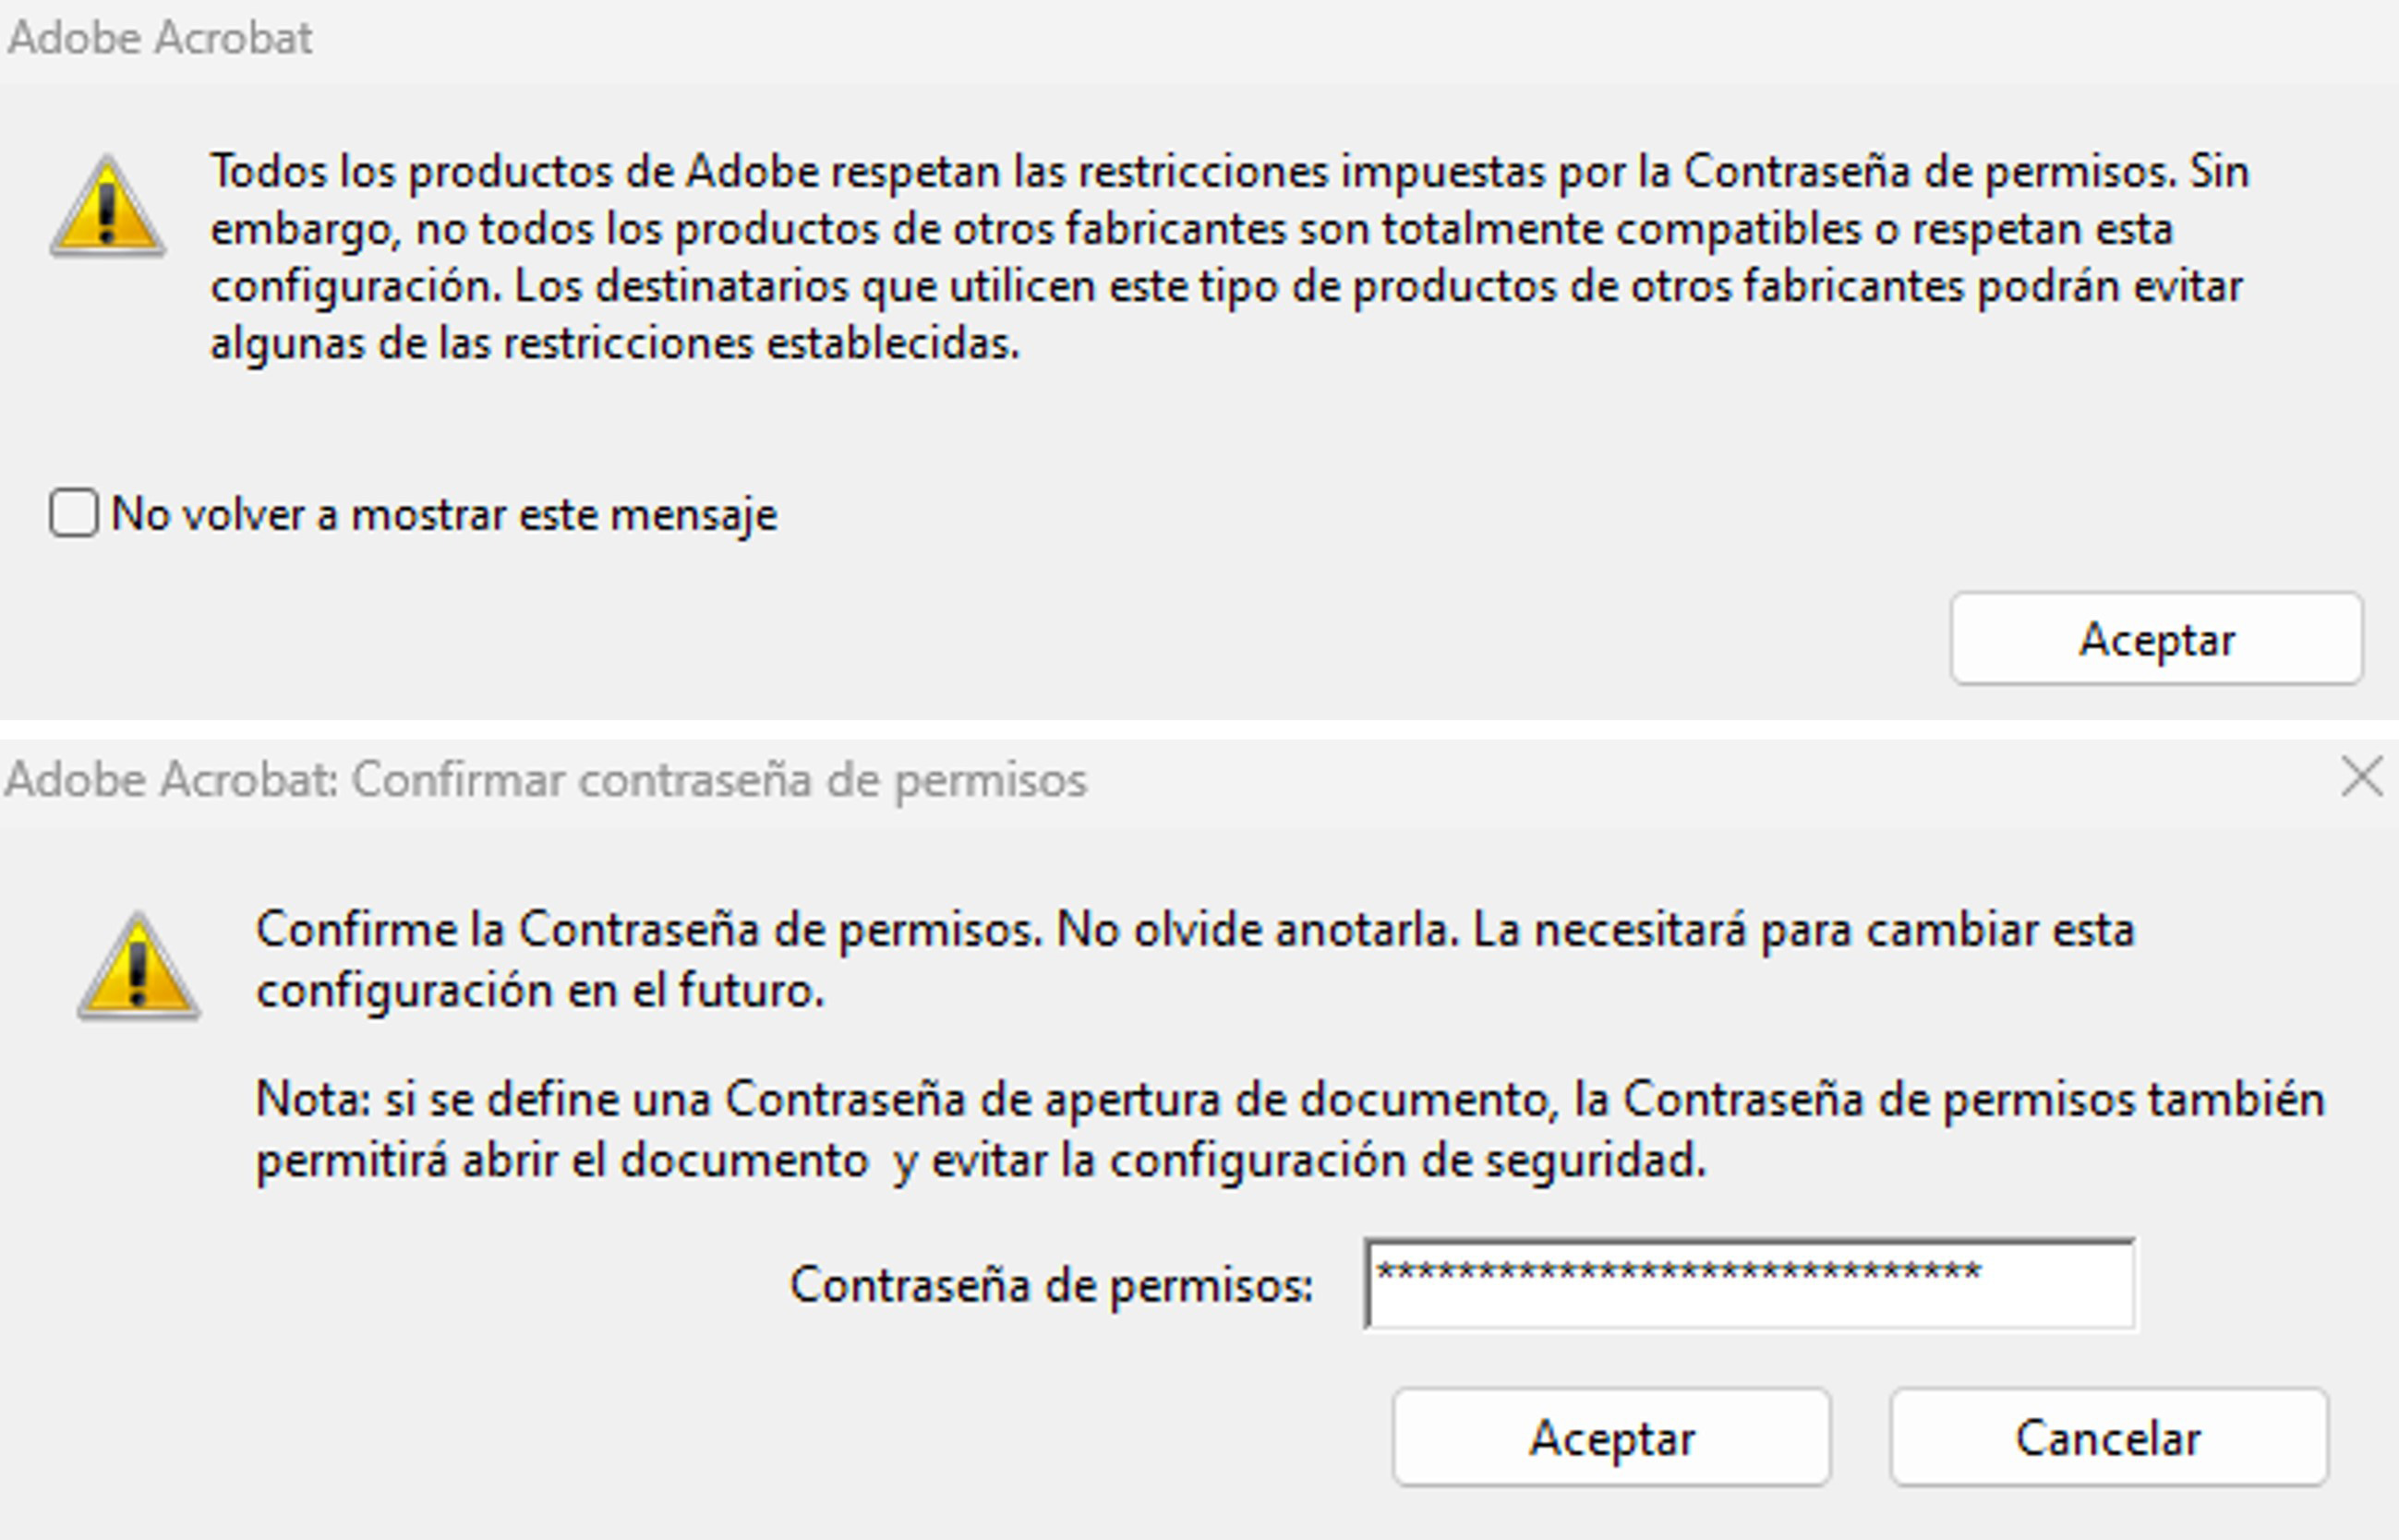
Task: Click the 'Adobe Acrobat' title bar text
Action: 160,38
